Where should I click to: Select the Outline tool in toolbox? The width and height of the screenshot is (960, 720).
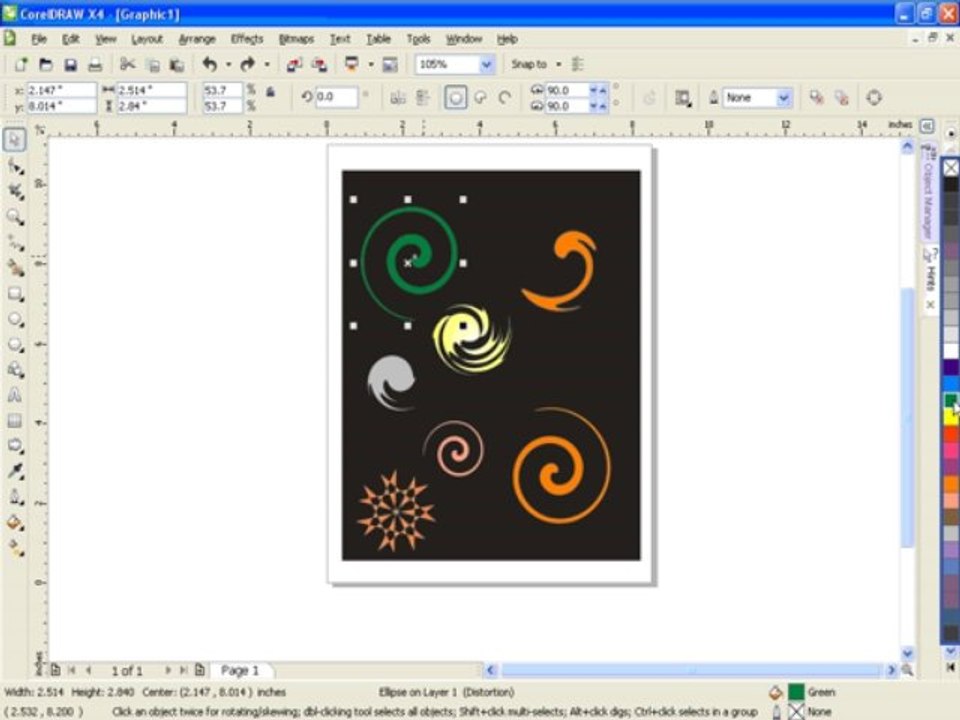pos(15,497)
